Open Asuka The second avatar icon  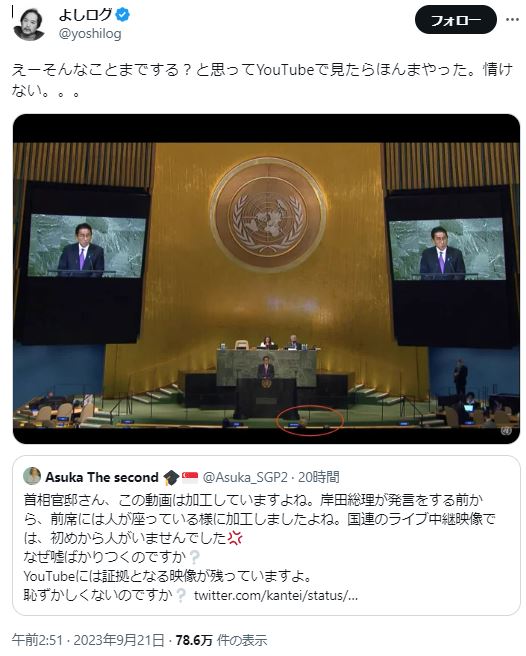tap(32, 476)
